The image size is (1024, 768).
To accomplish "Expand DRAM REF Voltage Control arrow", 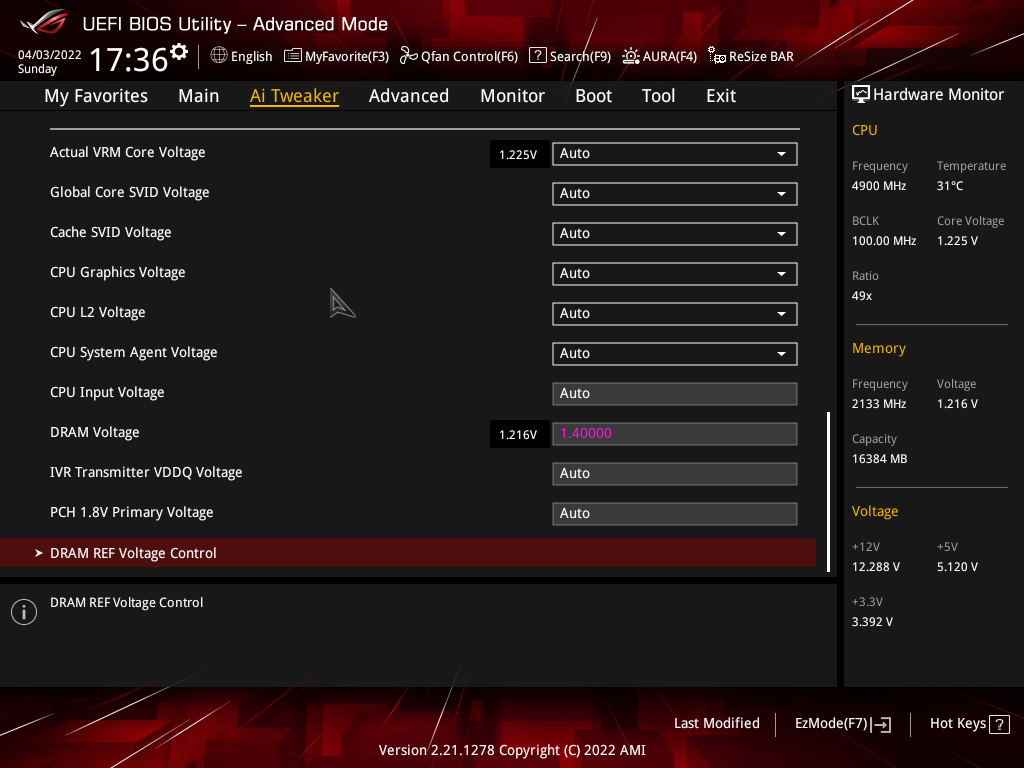I will 39,553.
